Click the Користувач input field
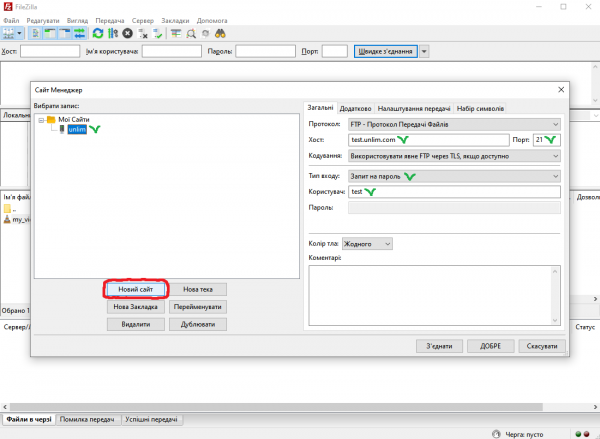 click(x=454, y=191)
